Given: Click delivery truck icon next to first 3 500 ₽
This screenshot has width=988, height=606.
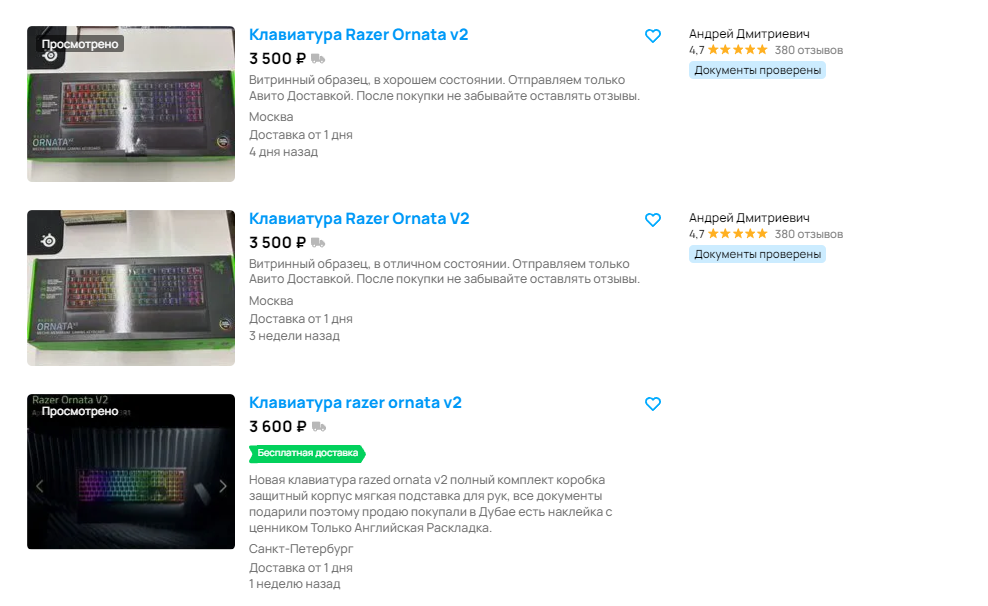Looking at the screenshot, I should (318, 59).
